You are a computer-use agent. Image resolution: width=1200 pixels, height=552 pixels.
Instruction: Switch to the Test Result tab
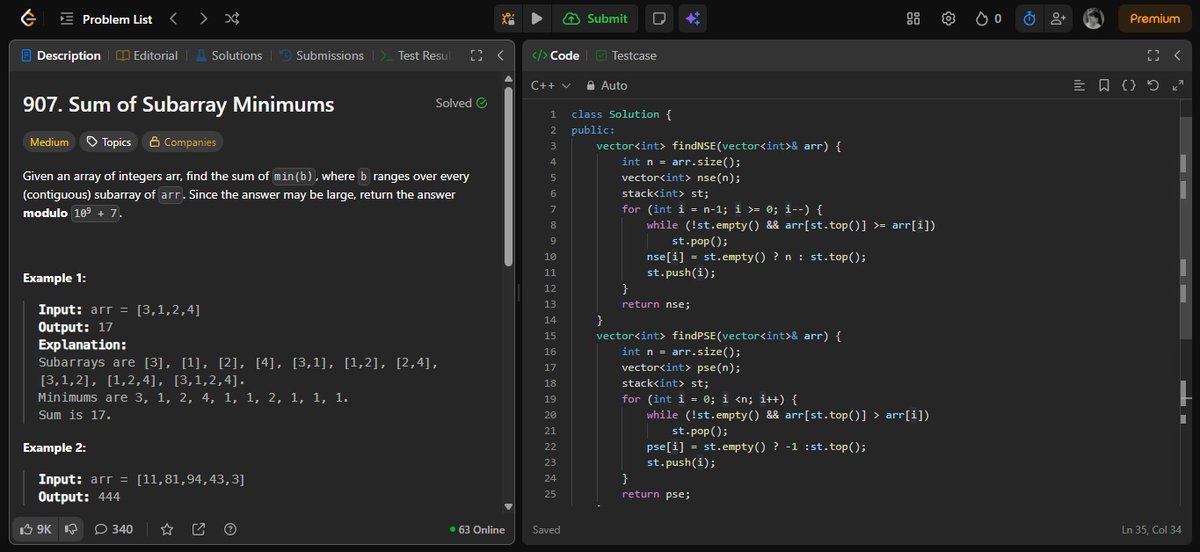(417, 56)
